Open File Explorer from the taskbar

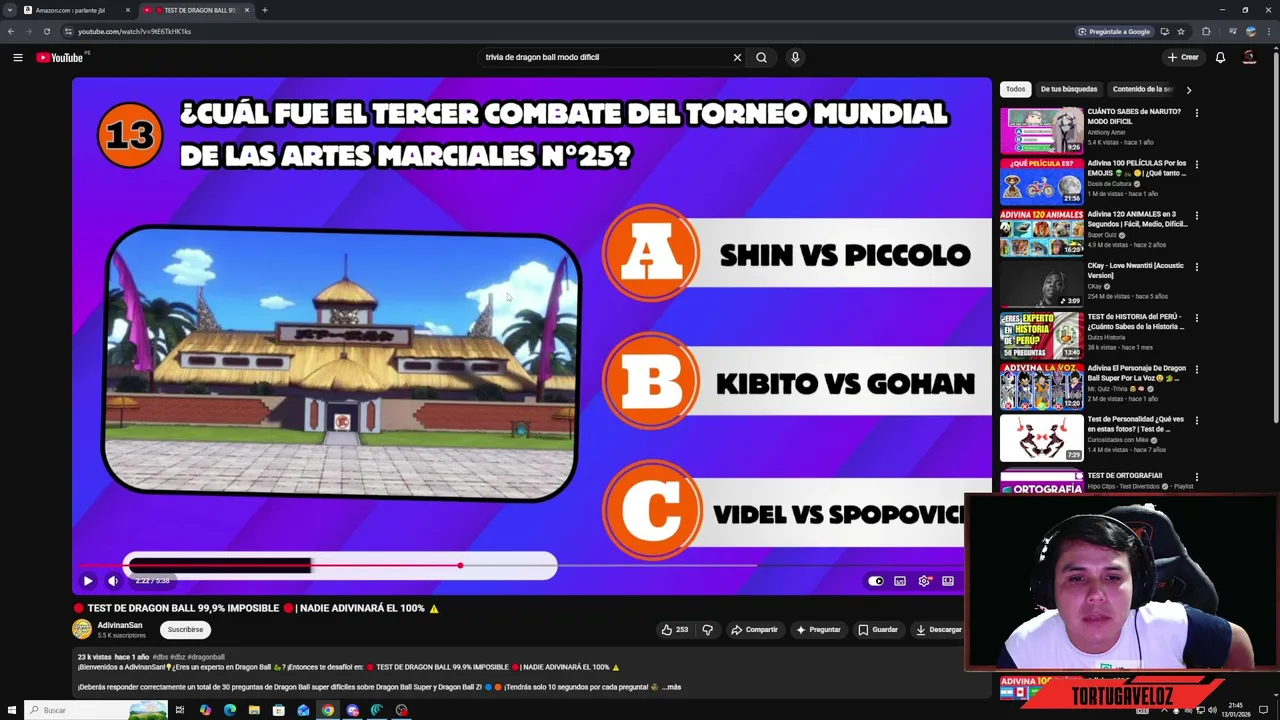(254, 710)
